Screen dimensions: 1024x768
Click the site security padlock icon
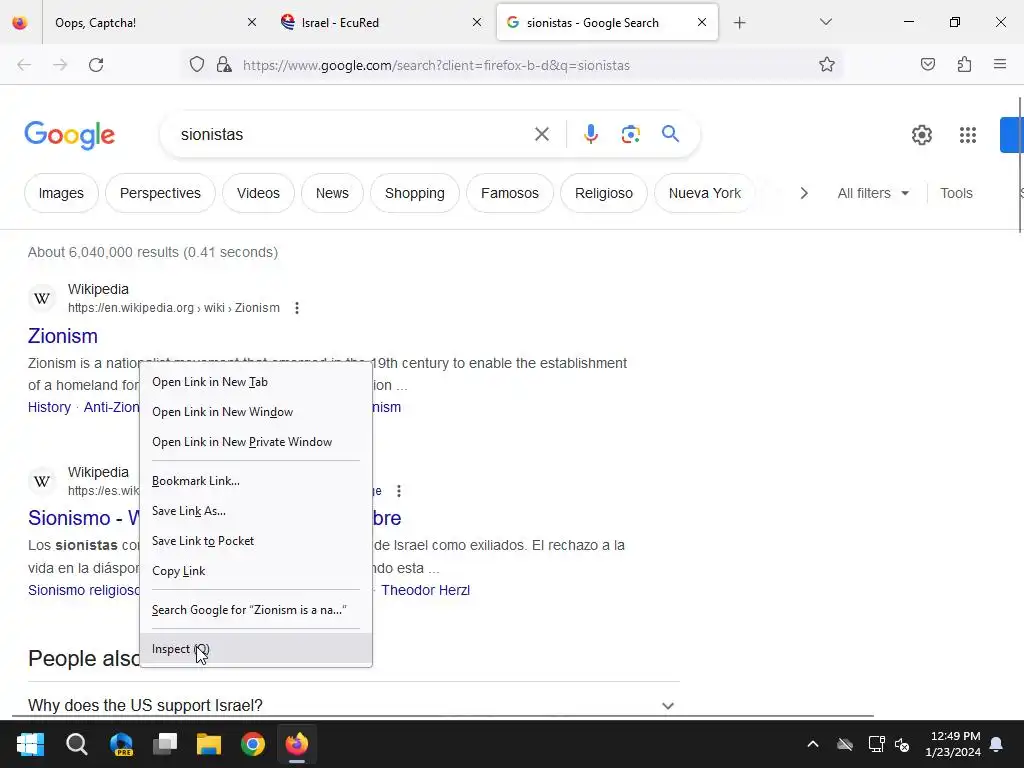tap(224, 65)
